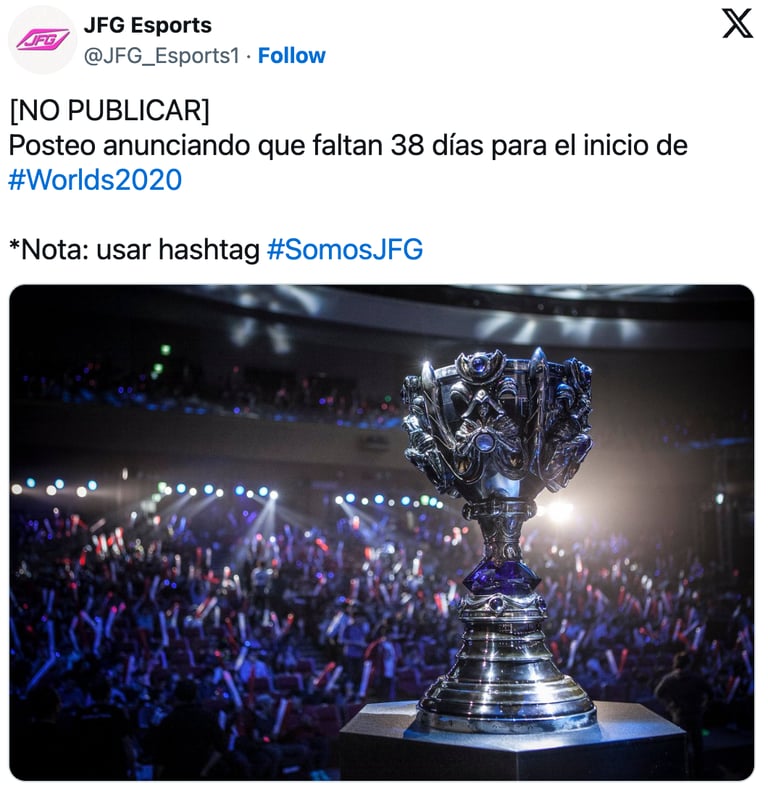Visit the @JFG_Esports1 handle link
The width and height of the screenshot is (768, 791).
162,56
